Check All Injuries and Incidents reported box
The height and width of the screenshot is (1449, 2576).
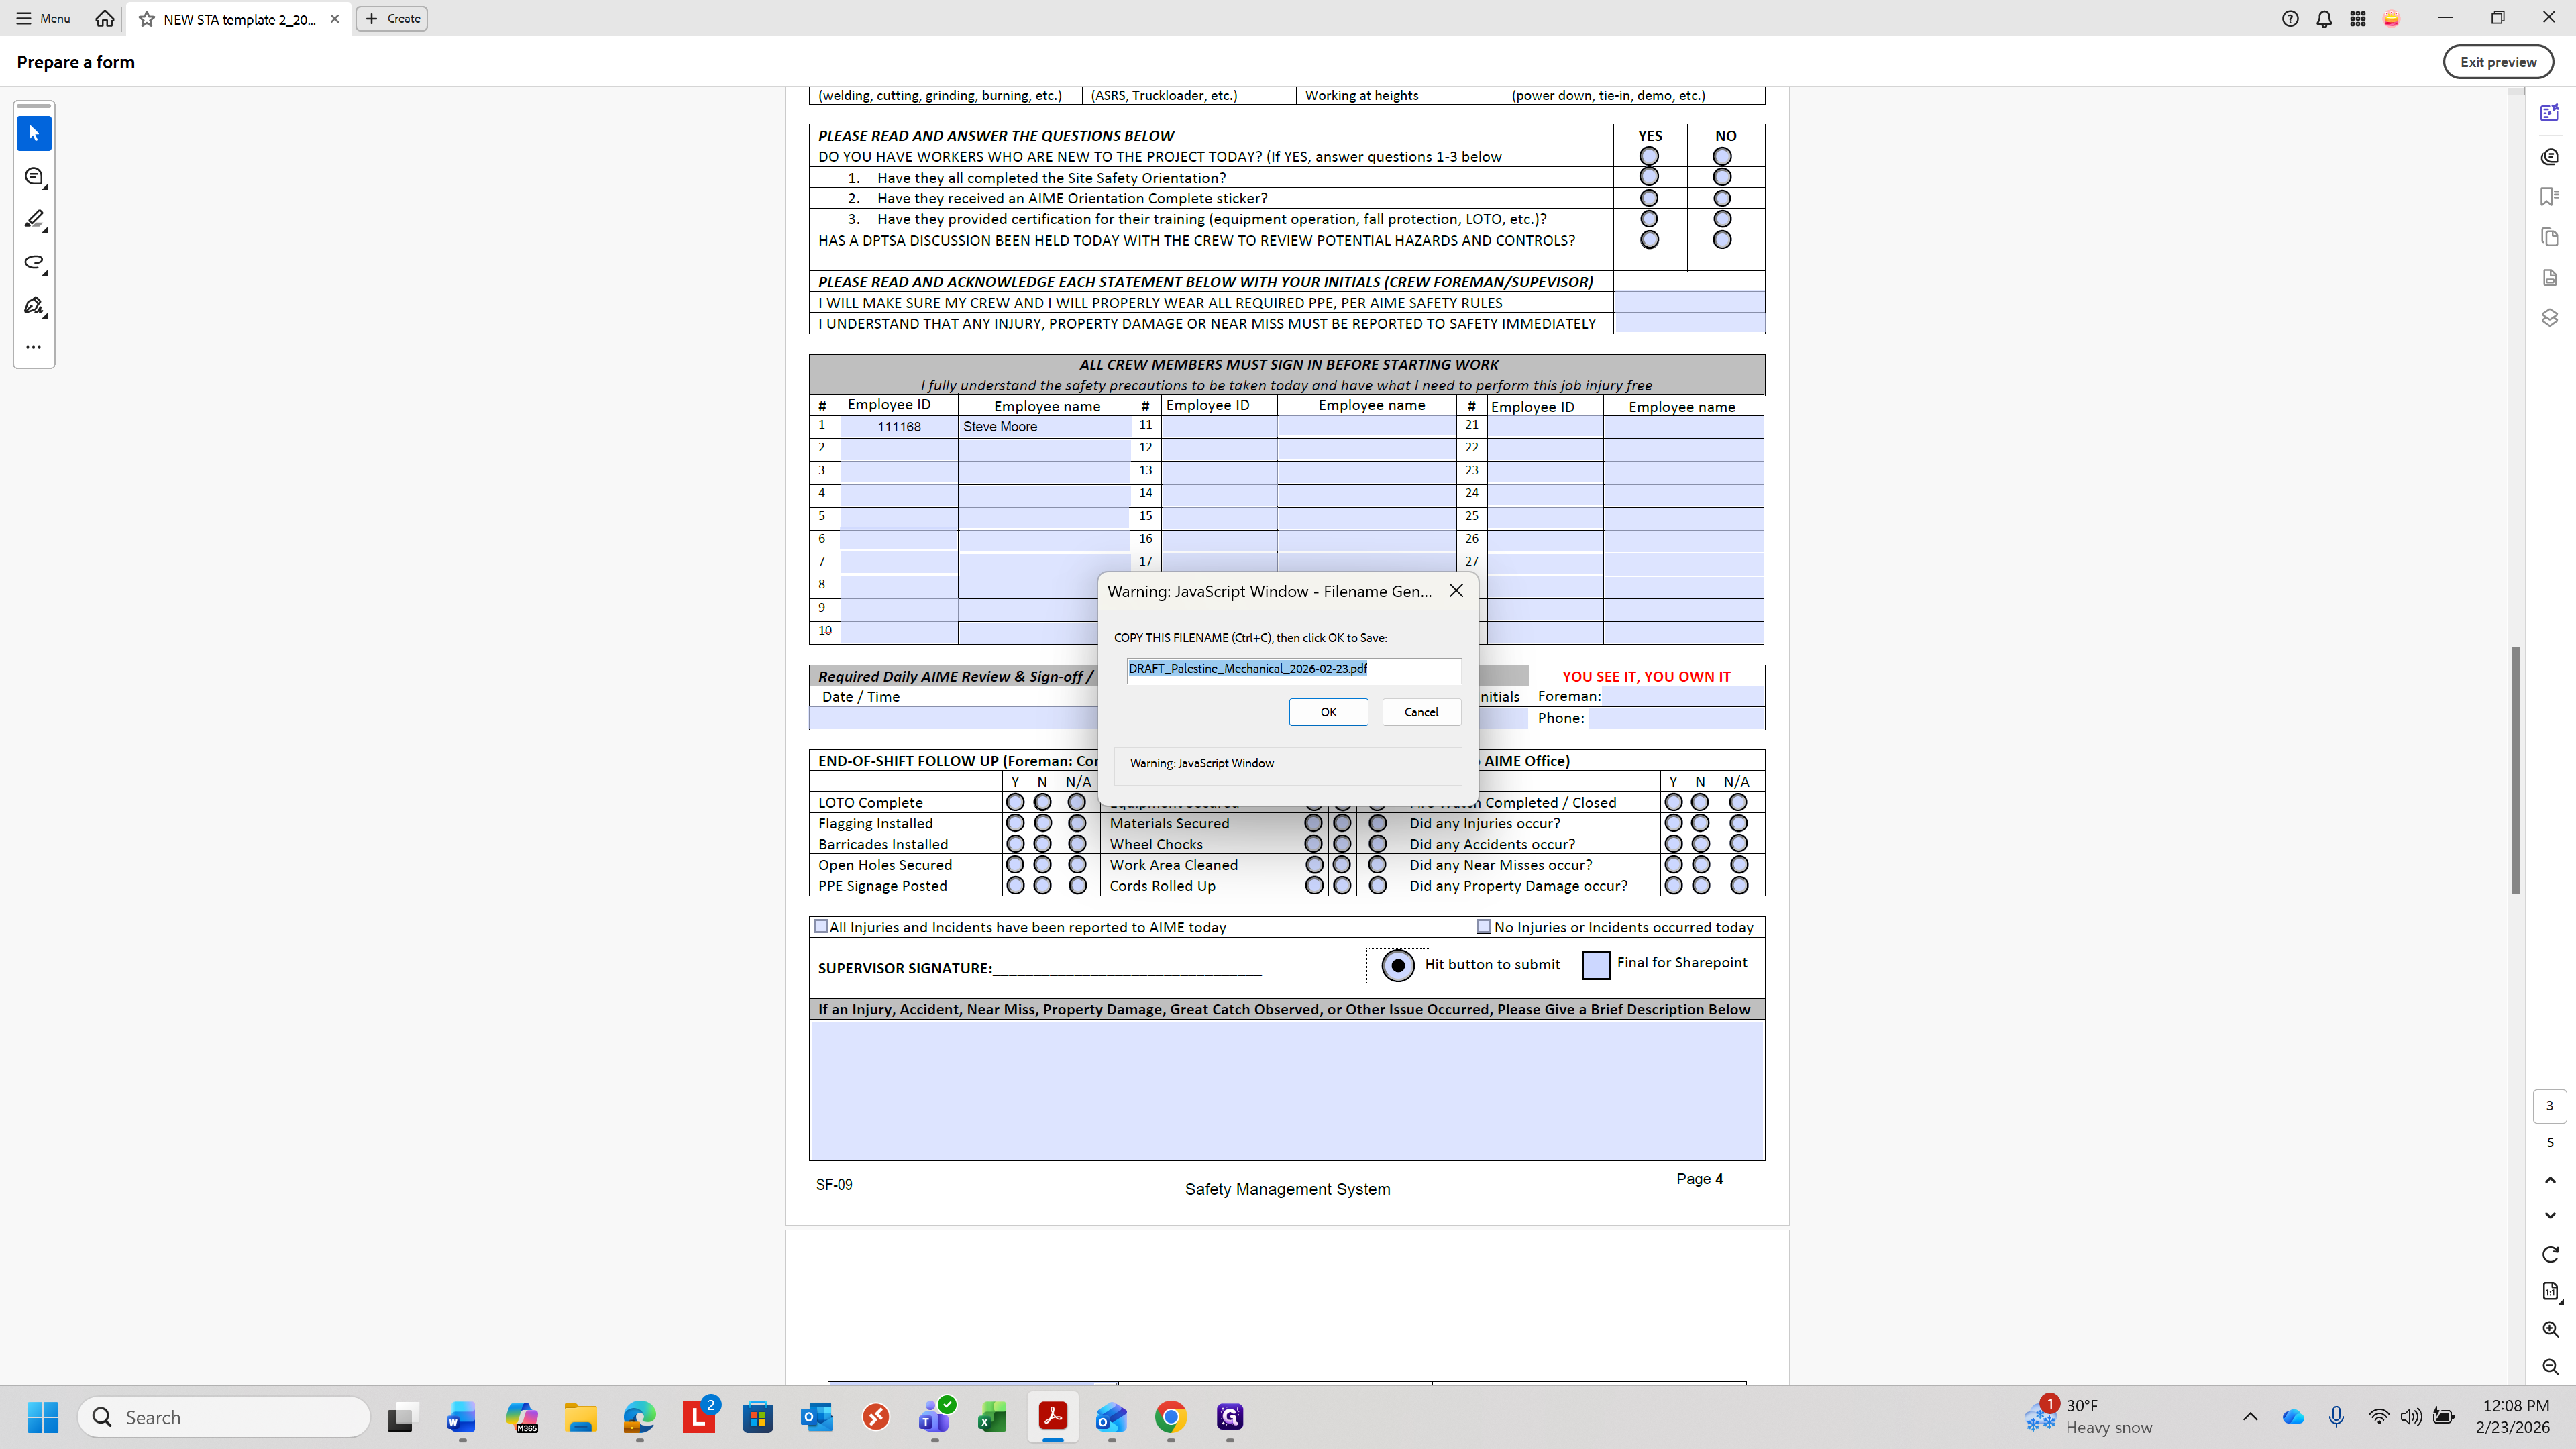(x=821, y=927)
